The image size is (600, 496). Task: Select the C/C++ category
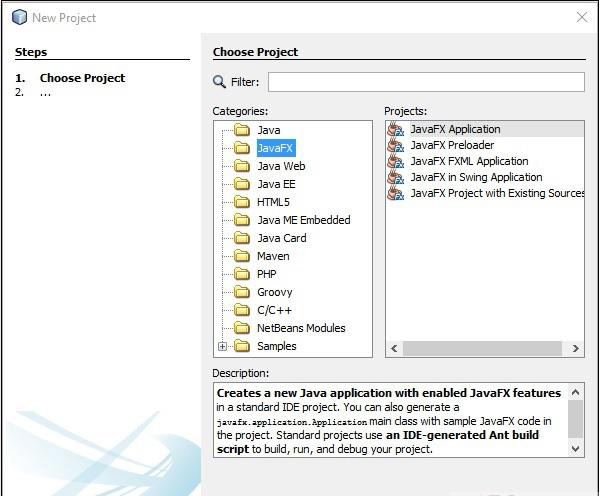point(274,310)
